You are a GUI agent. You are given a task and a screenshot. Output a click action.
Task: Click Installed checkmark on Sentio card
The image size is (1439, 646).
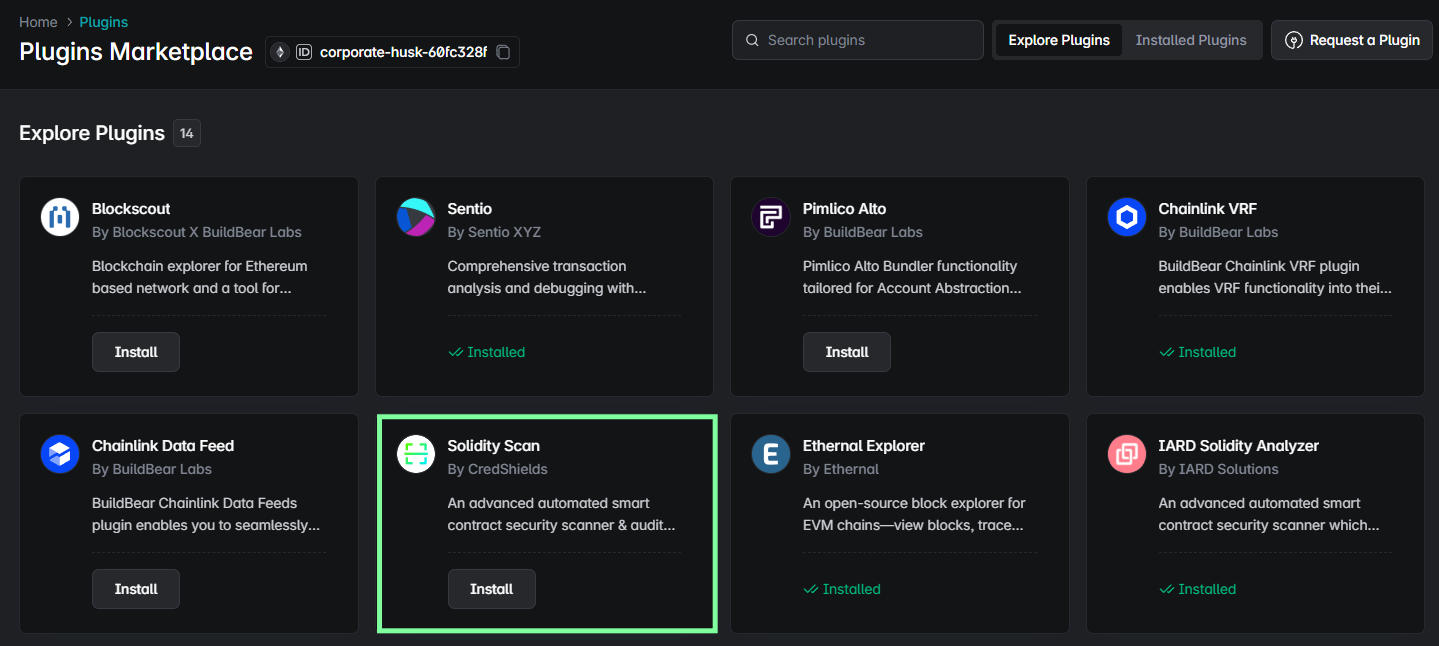click(x=455, y=352)
